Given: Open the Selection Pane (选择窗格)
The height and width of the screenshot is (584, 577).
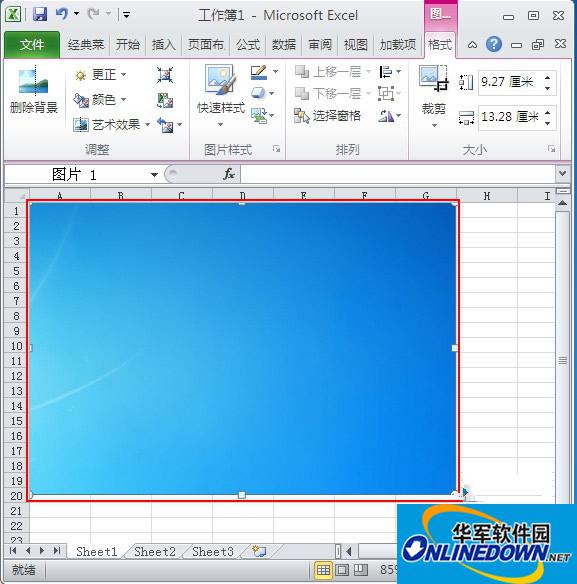Looking at the screenshot, I should (328, 116).
